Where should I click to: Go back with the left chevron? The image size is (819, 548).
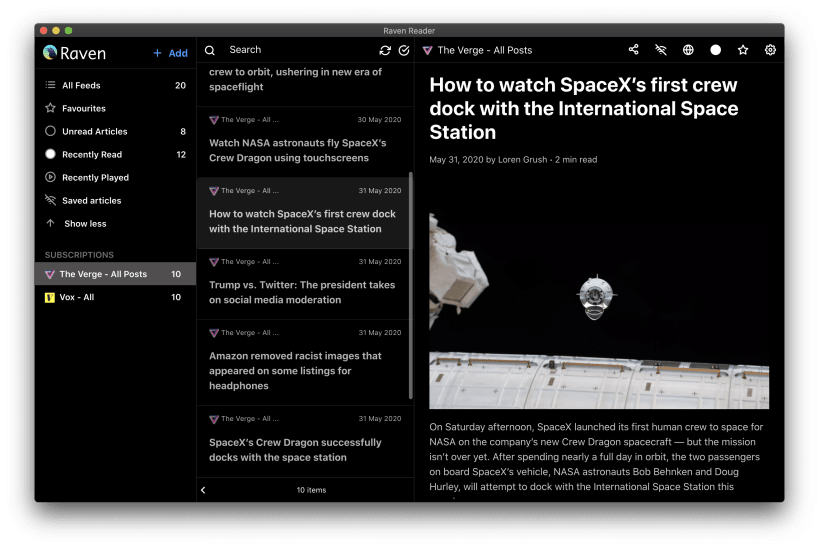tap(203, 490)
